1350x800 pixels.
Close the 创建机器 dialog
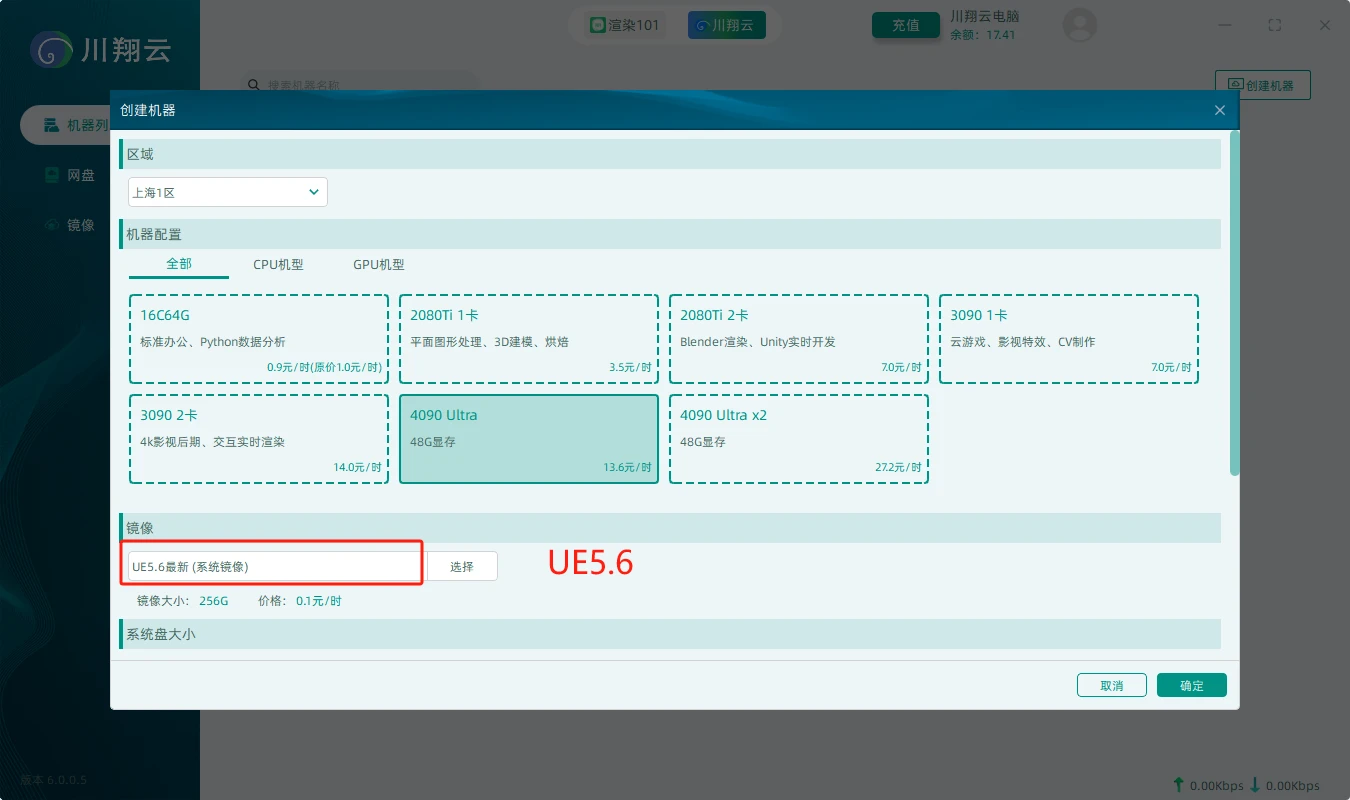coord(1220,110)
